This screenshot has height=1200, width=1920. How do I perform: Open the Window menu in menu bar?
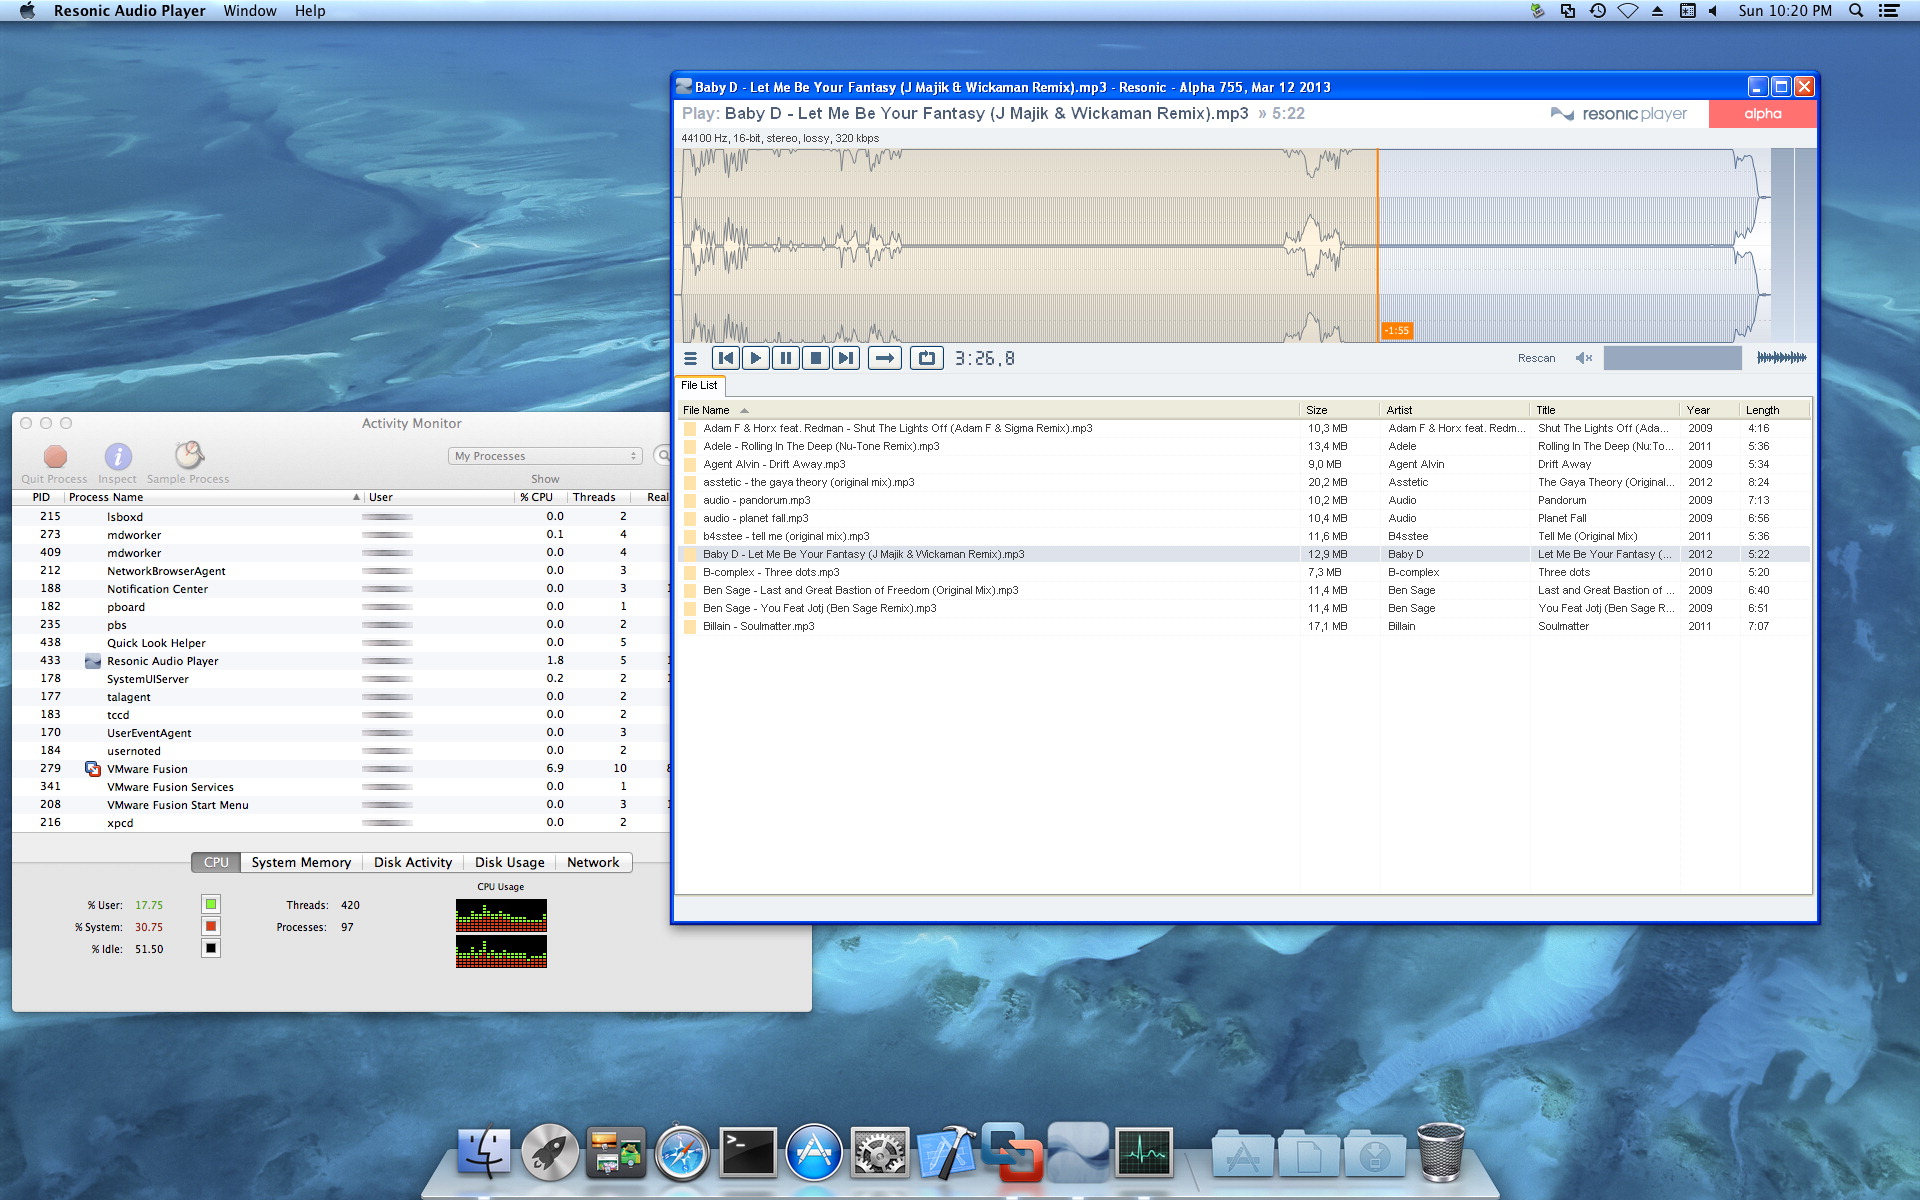pos(250,11)
